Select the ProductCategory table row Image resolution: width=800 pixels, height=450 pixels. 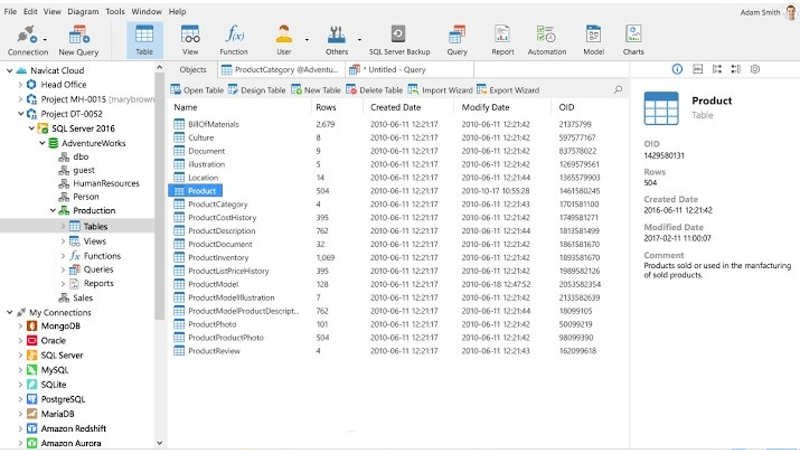point(396,204)
